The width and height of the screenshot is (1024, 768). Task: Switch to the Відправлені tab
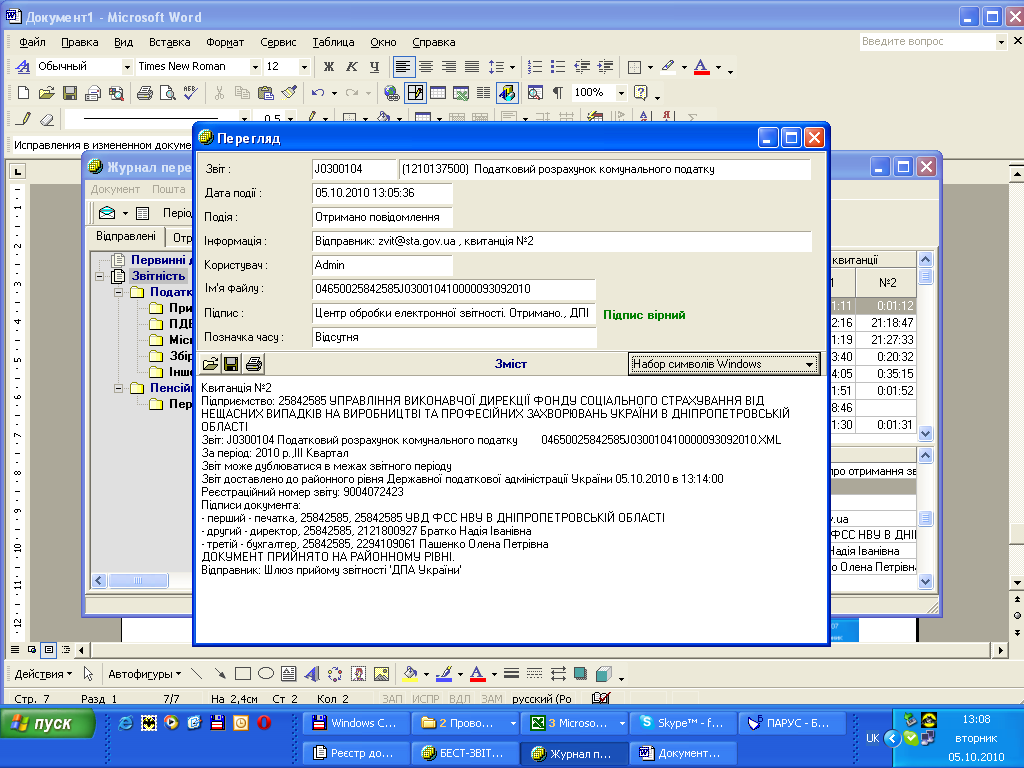(125, 237)
